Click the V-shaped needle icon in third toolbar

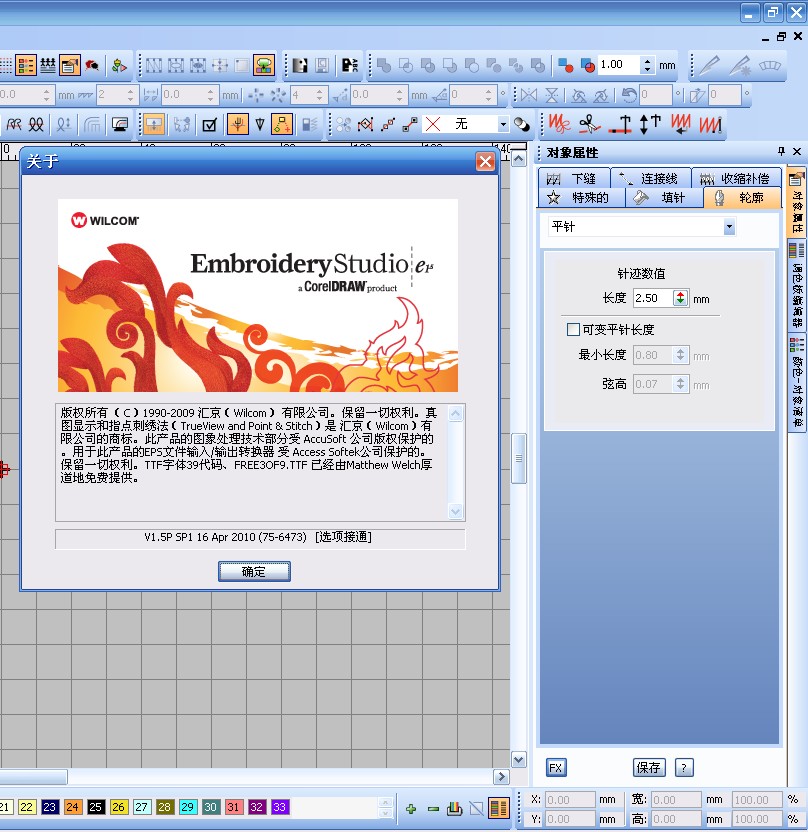point(260,125)
